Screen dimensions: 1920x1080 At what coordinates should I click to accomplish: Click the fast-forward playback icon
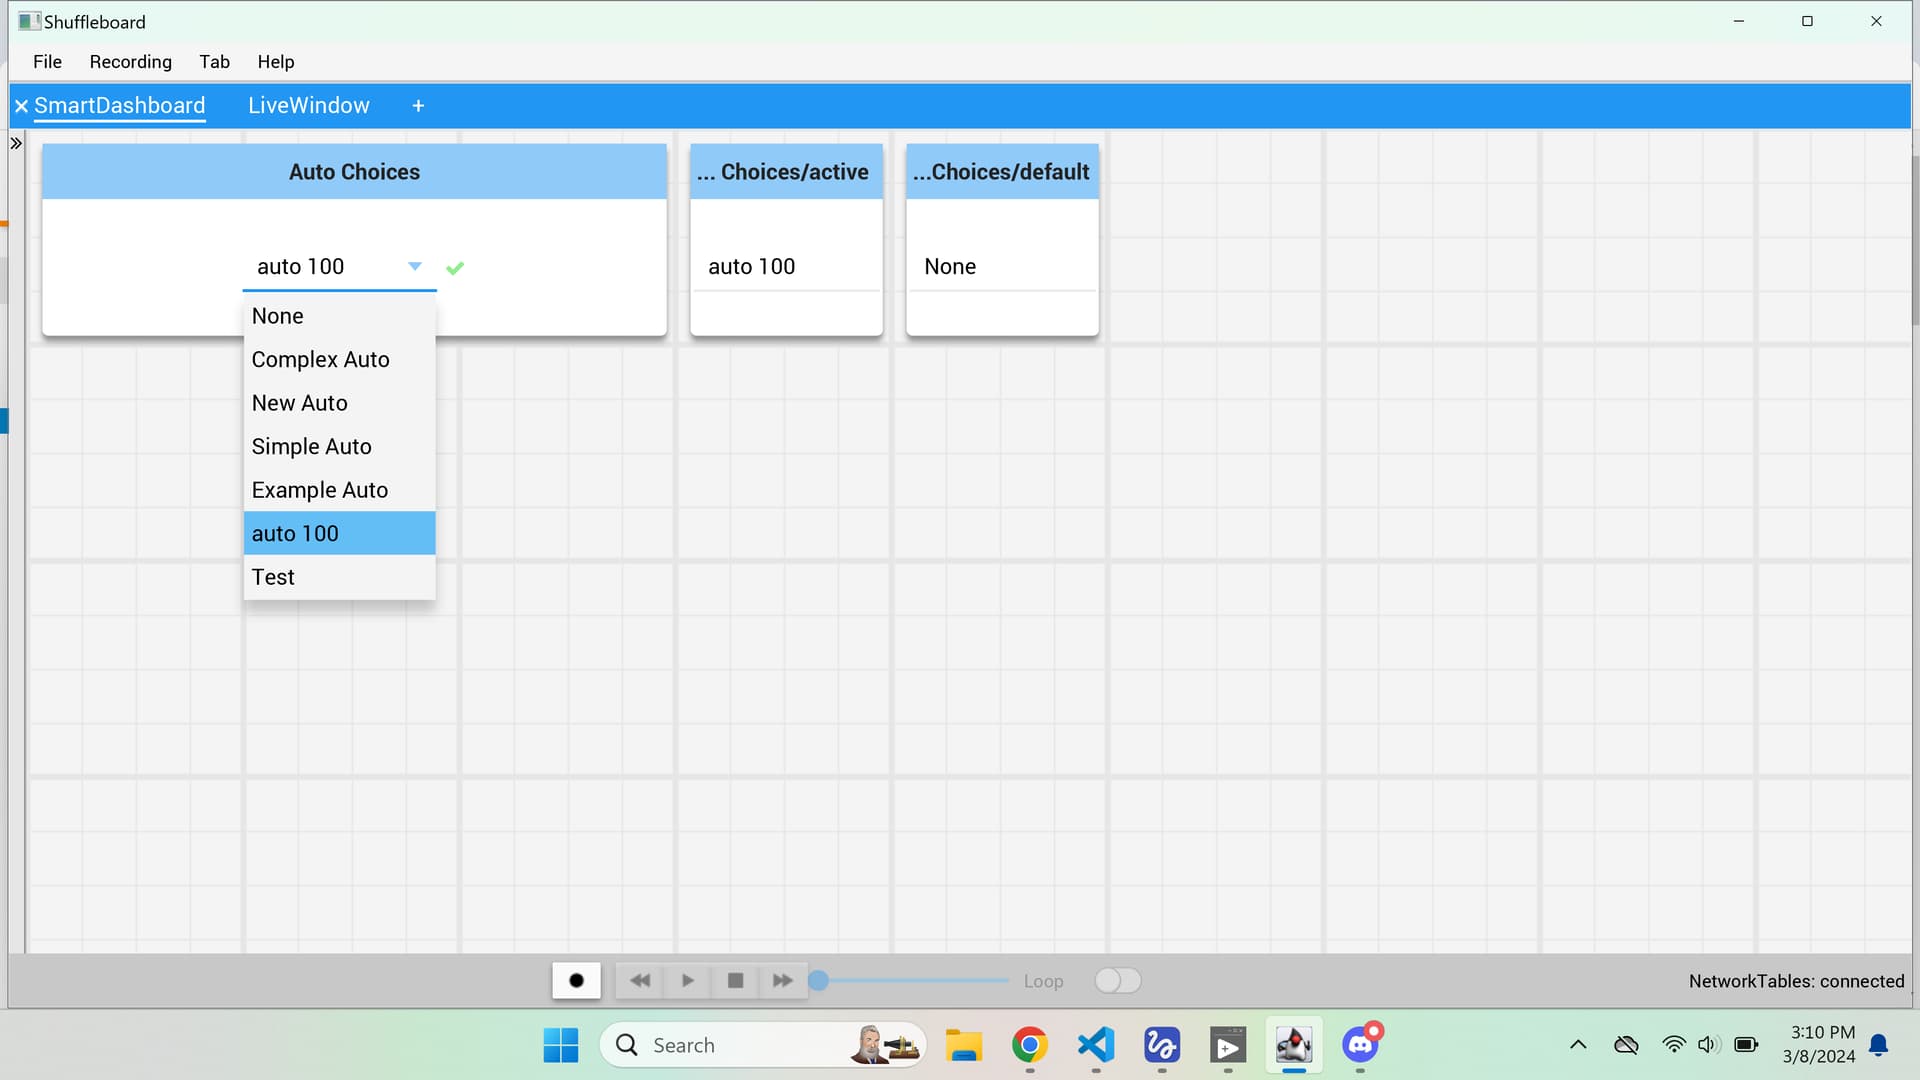coord(783,981)
